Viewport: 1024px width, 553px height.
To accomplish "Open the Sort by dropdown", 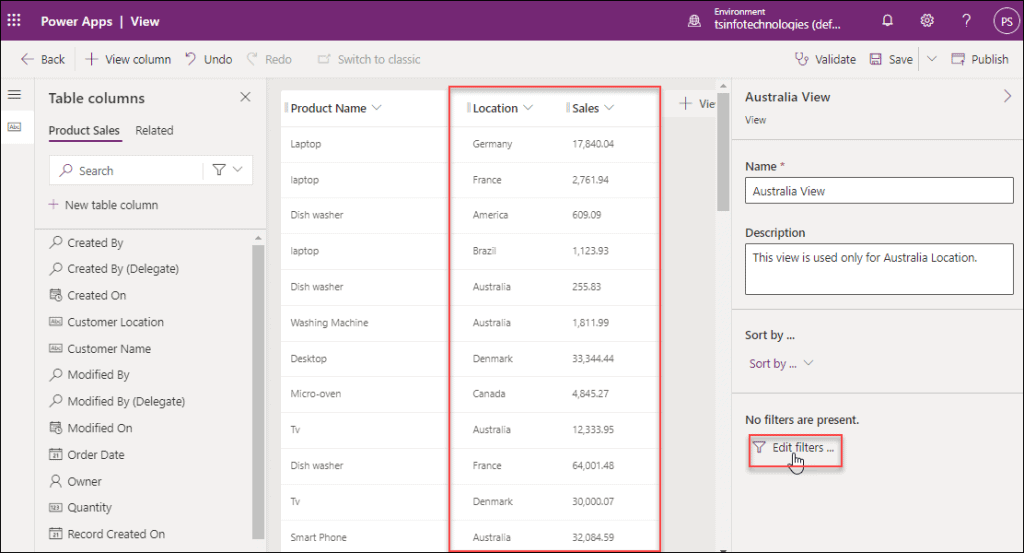I will click(x=780, y=364).
